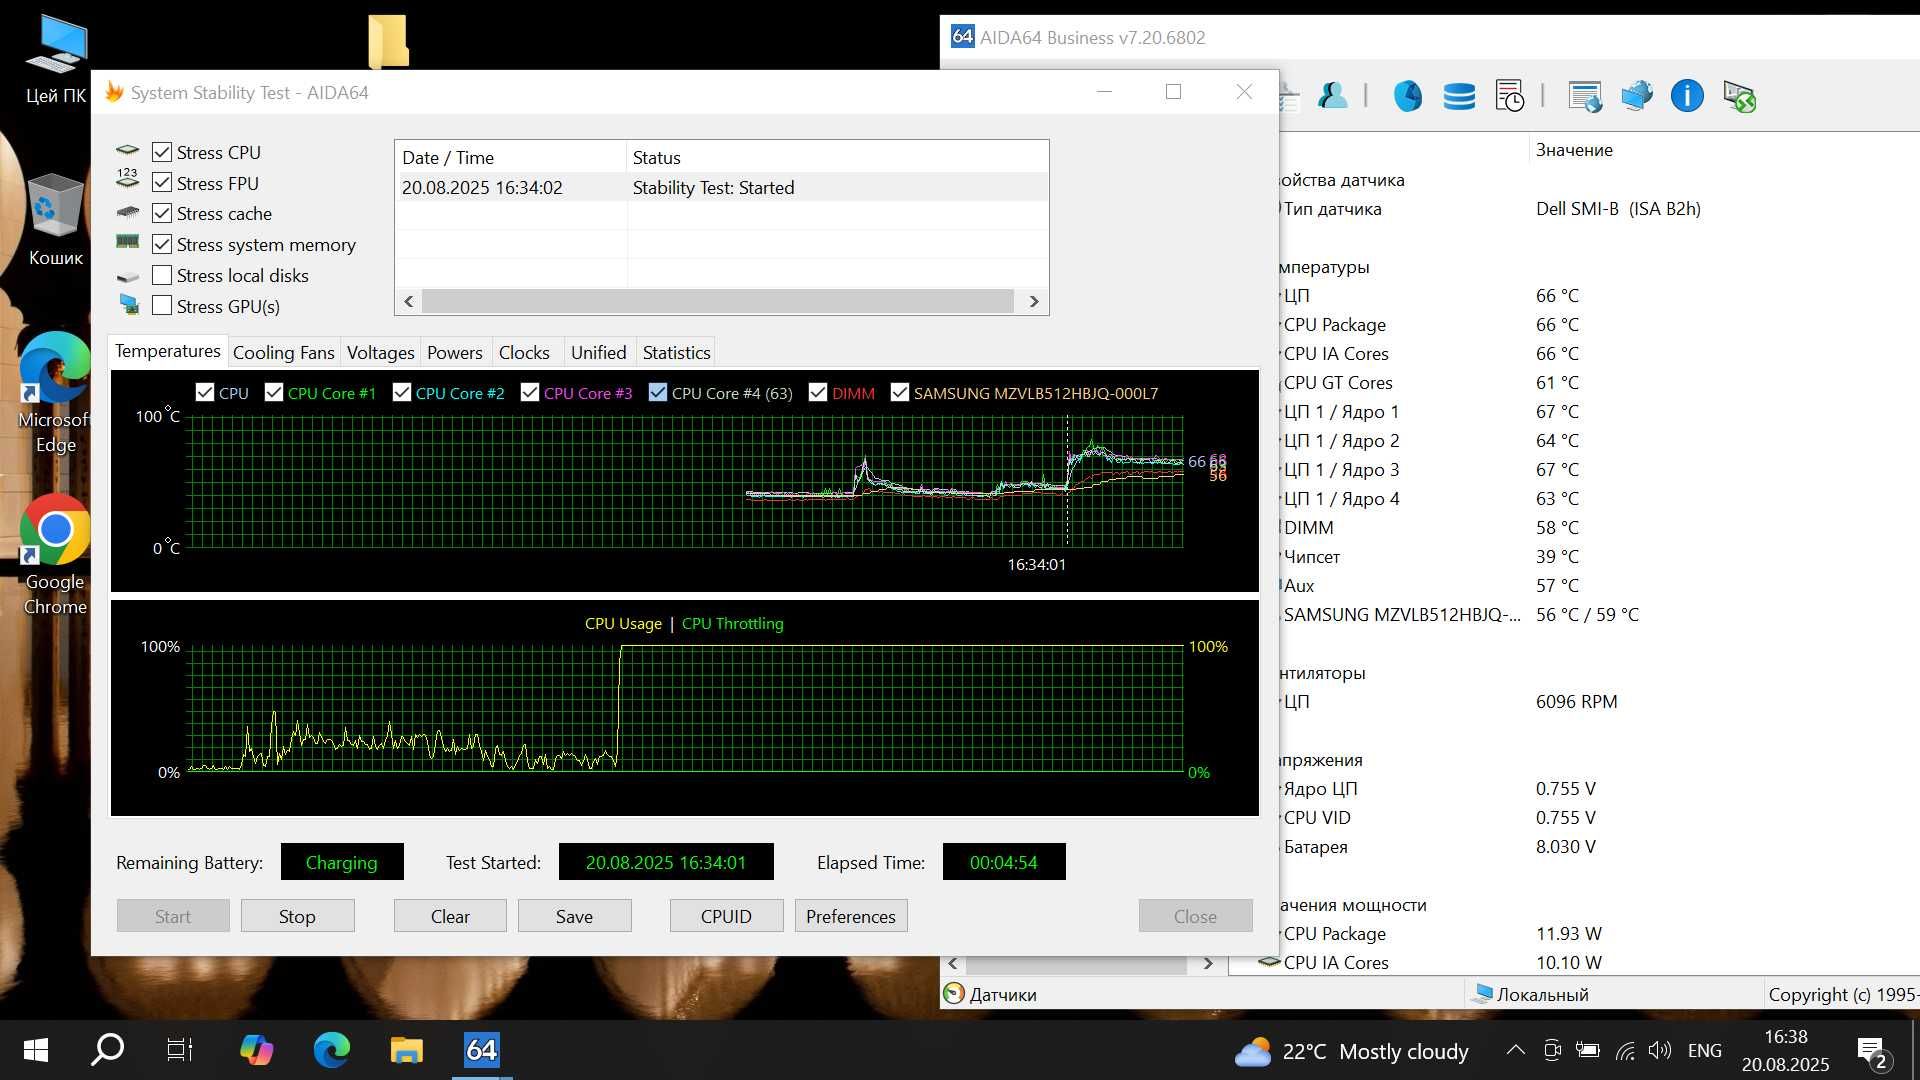Open the Statistics tab
1920x1080 pixels.
(676, 353)
